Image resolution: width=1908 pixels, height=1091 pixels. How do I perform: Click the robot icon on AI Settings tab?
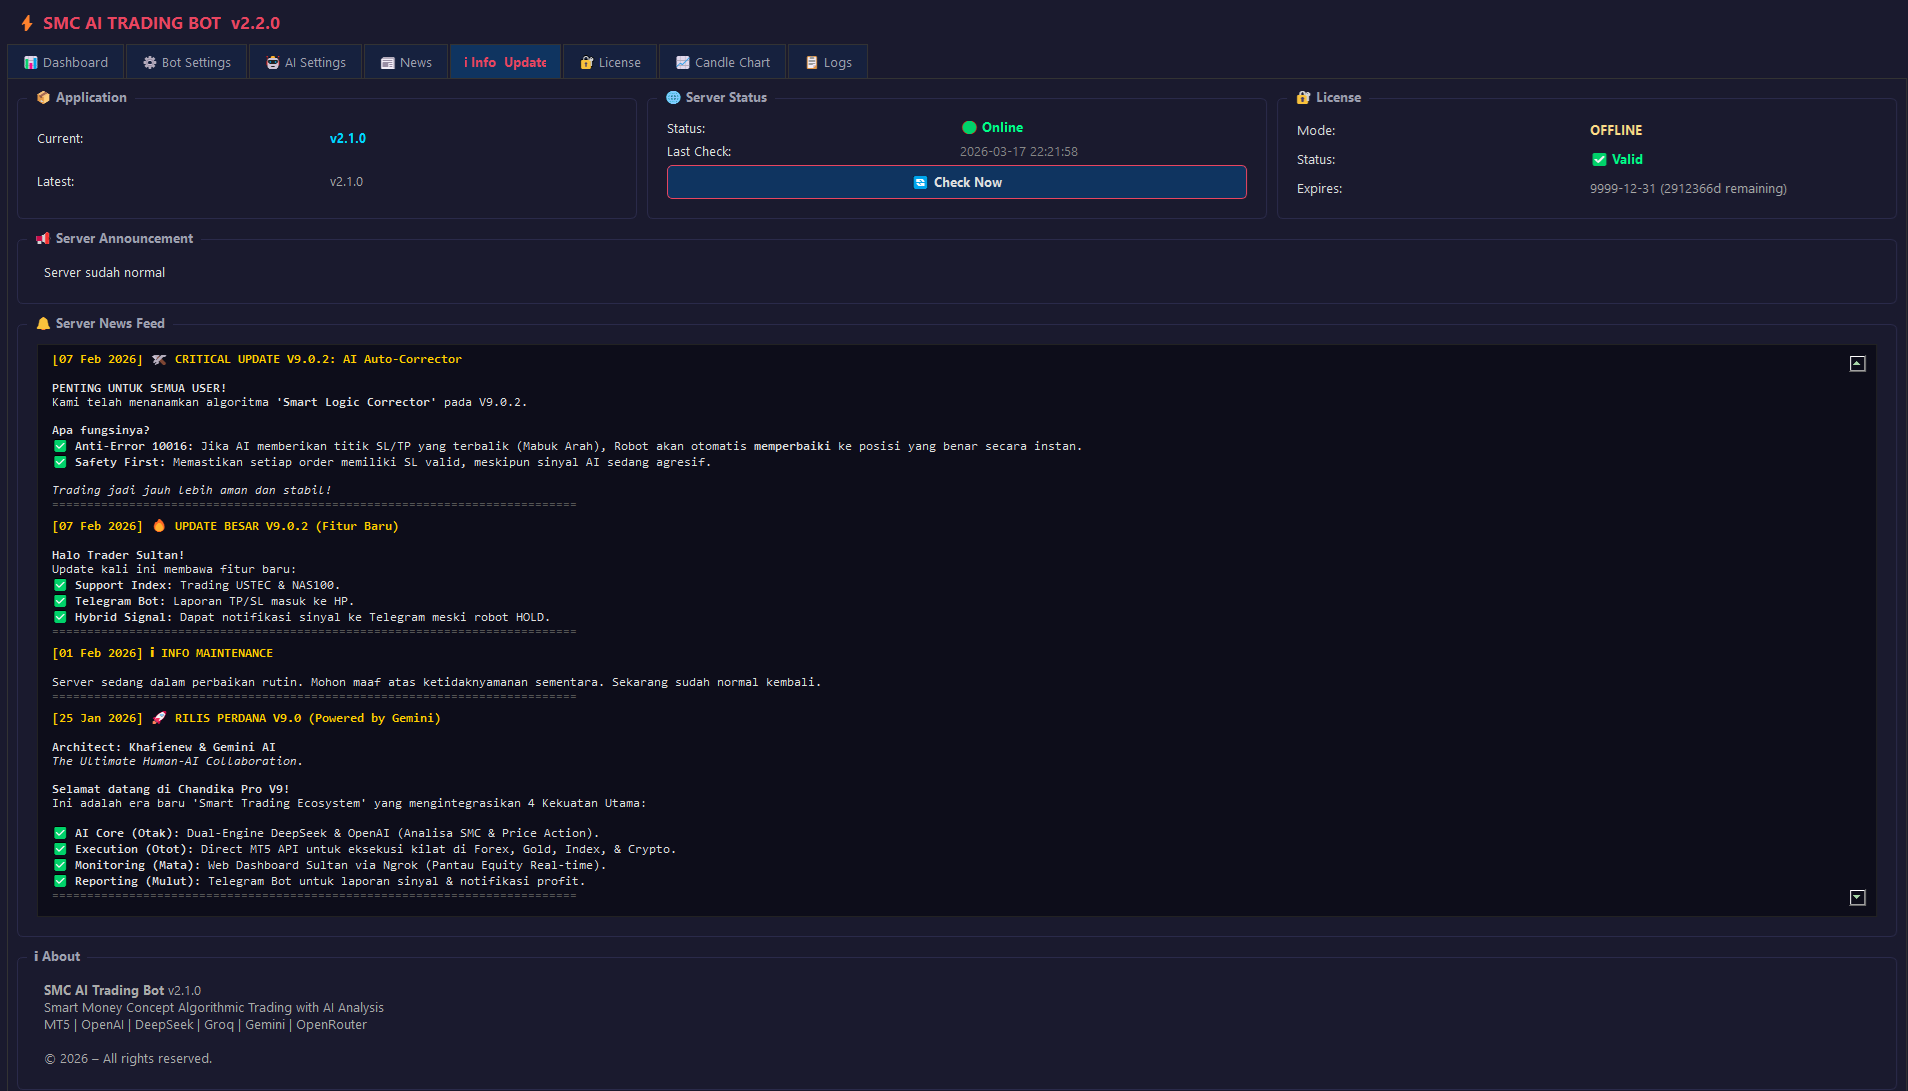pyautogui.click(x=272, y=61)
